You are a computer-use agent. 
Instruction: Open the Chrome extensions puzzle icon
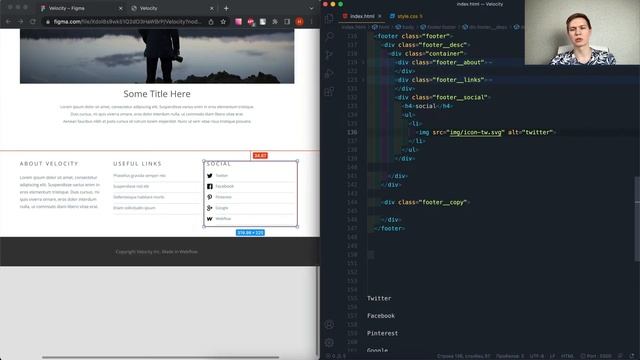[x=275, y=22]
